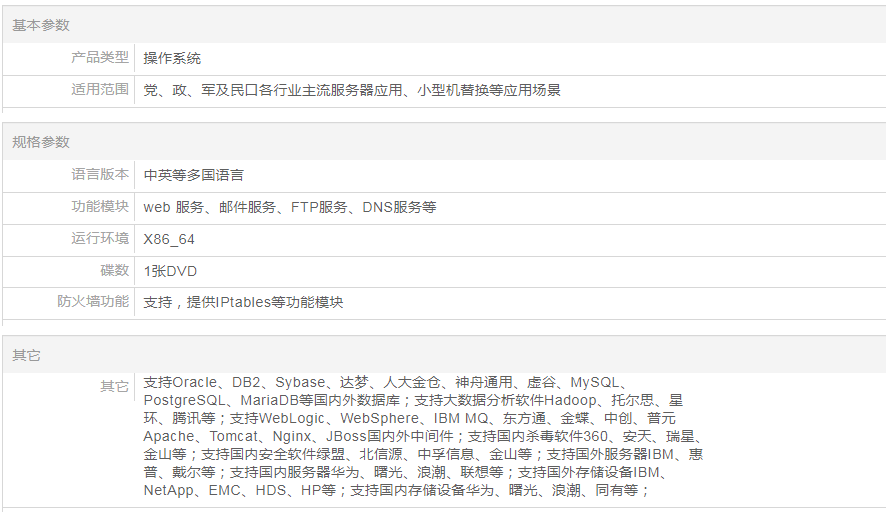Select the 防火墙功能 row label

[93, 301]
